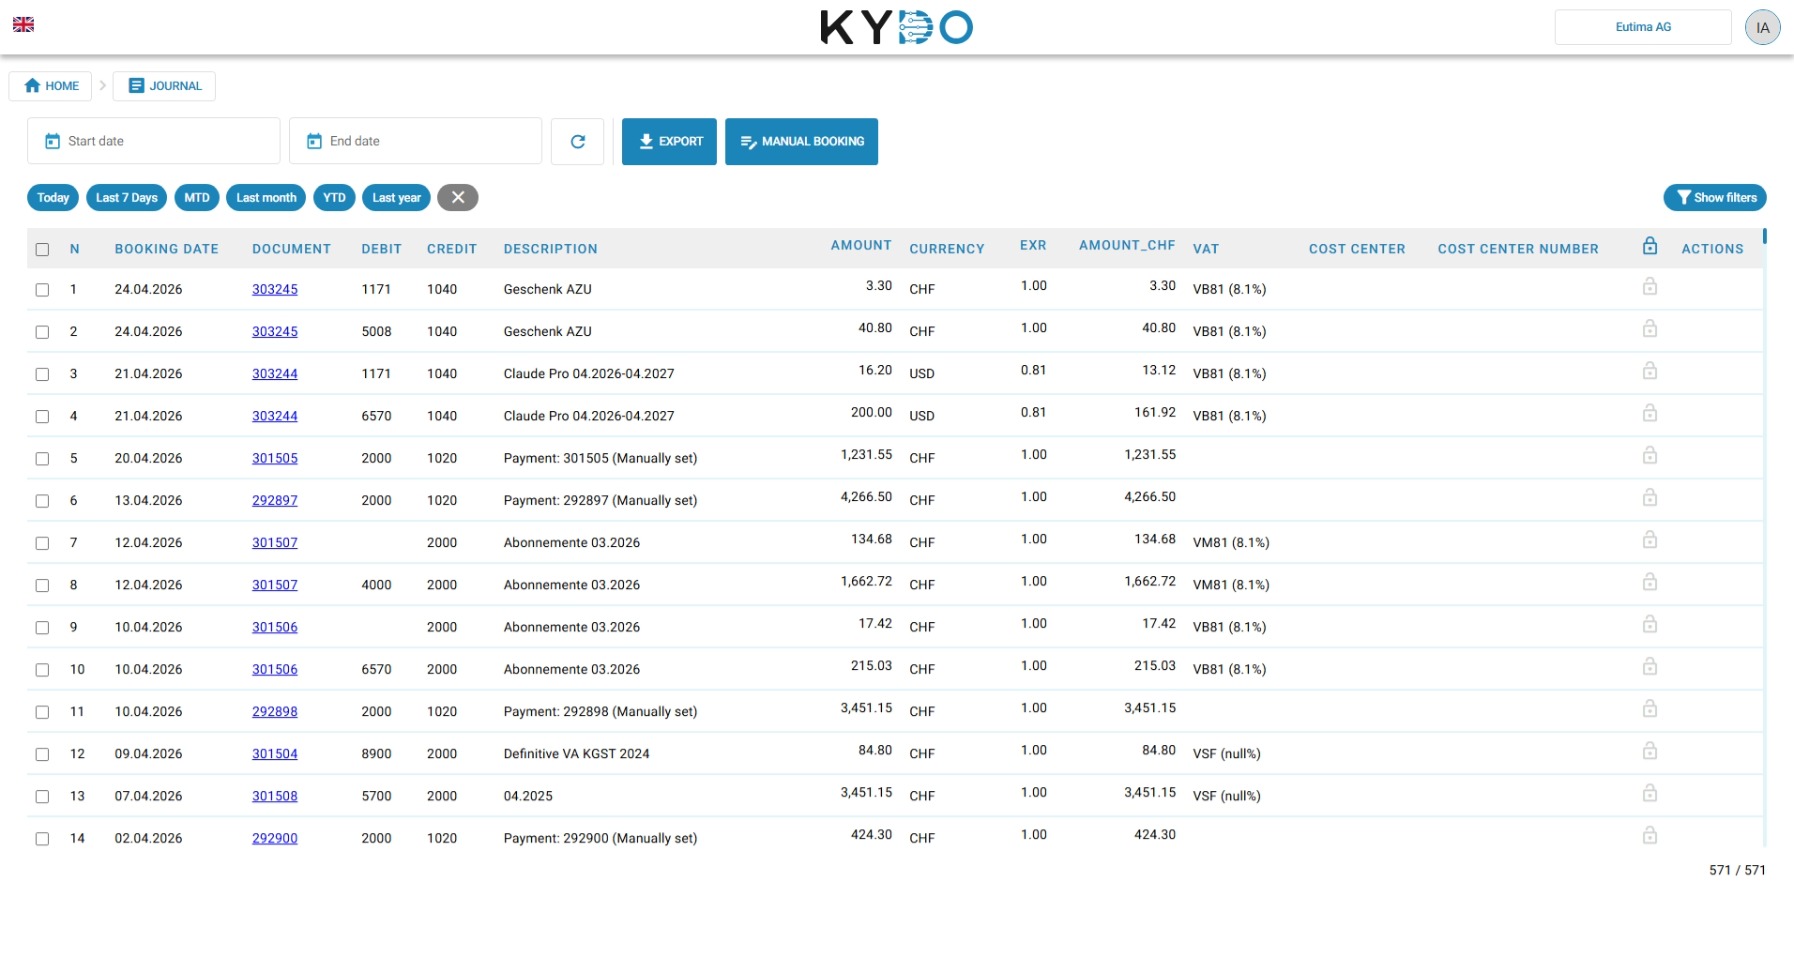Click 'Definitive VA KGST 2024' description
Image resolution: width=1794 pixels, height=955 pixels.
coord(576,754)
